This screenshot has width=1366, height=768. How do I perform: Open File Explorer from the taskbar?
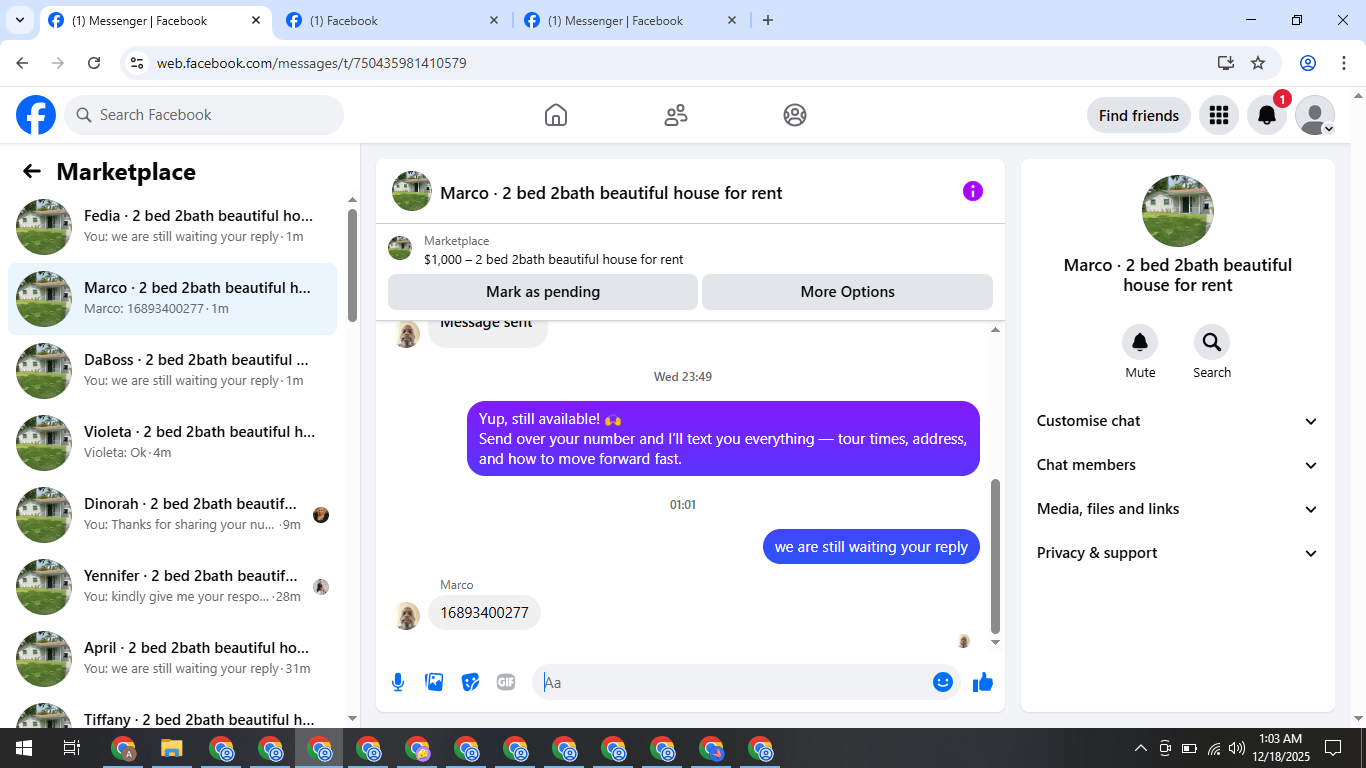pyautogui.click(x=172, y=748)
